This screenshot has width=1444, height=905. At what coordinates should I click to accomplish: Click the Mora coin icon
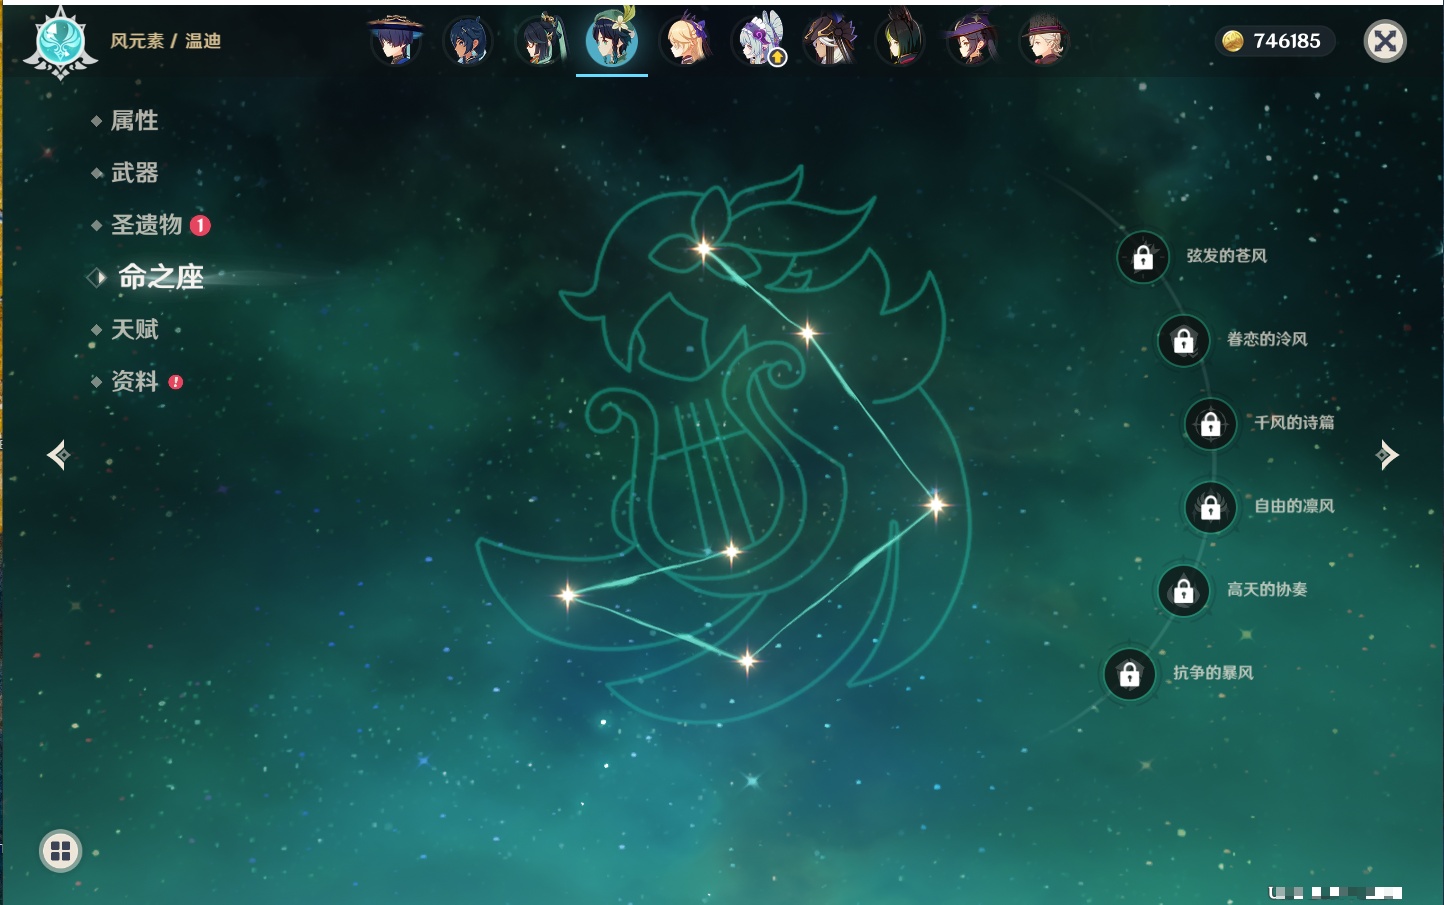click(x=1233, y=41)
